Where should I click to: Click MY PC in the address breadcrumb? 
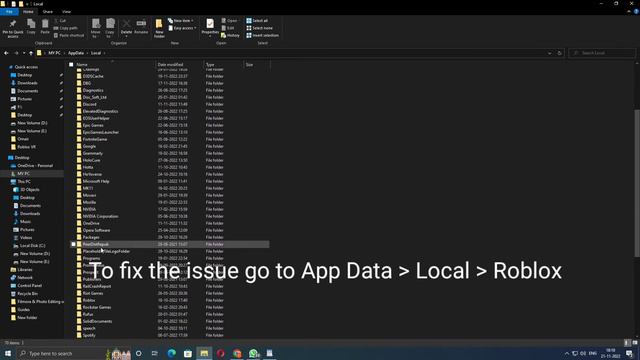(54, 53)
